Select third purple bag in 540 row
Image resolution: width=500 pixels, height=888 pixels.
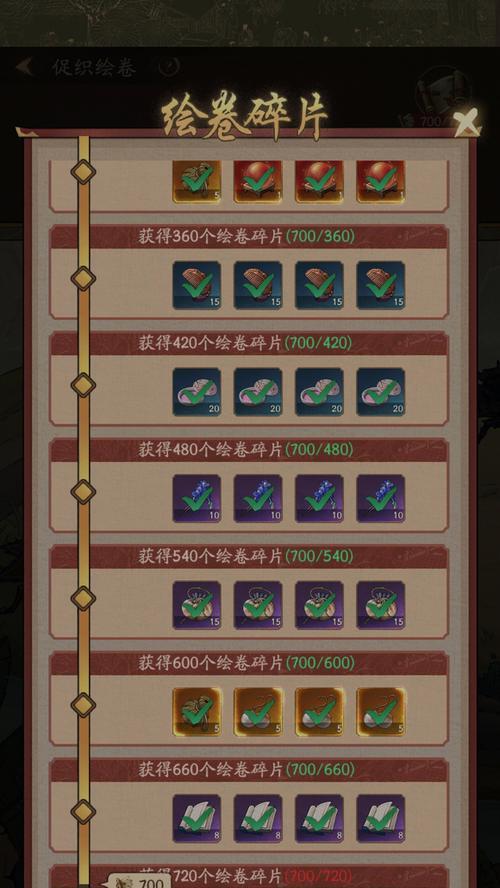click(x=319, y=605)
